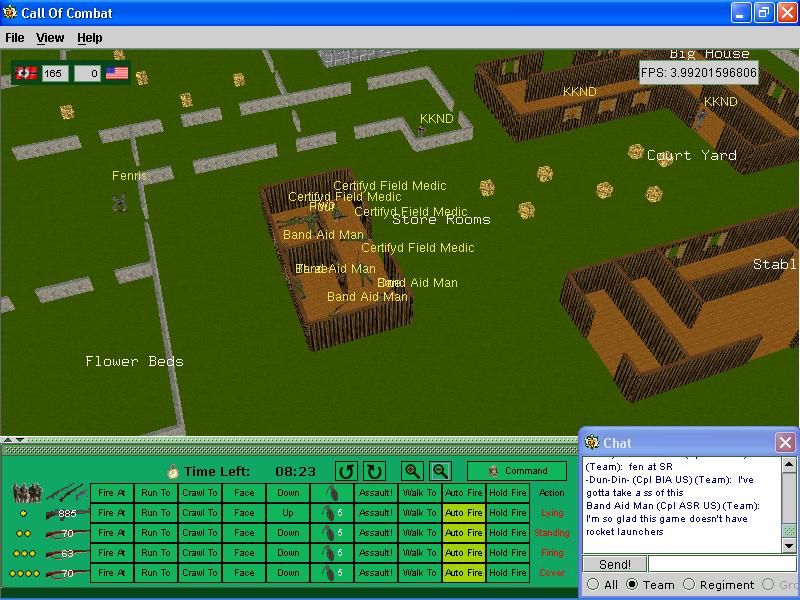Send the chat message with Send!
Viewport: 800px width, 600px height.
pos(615,564)
